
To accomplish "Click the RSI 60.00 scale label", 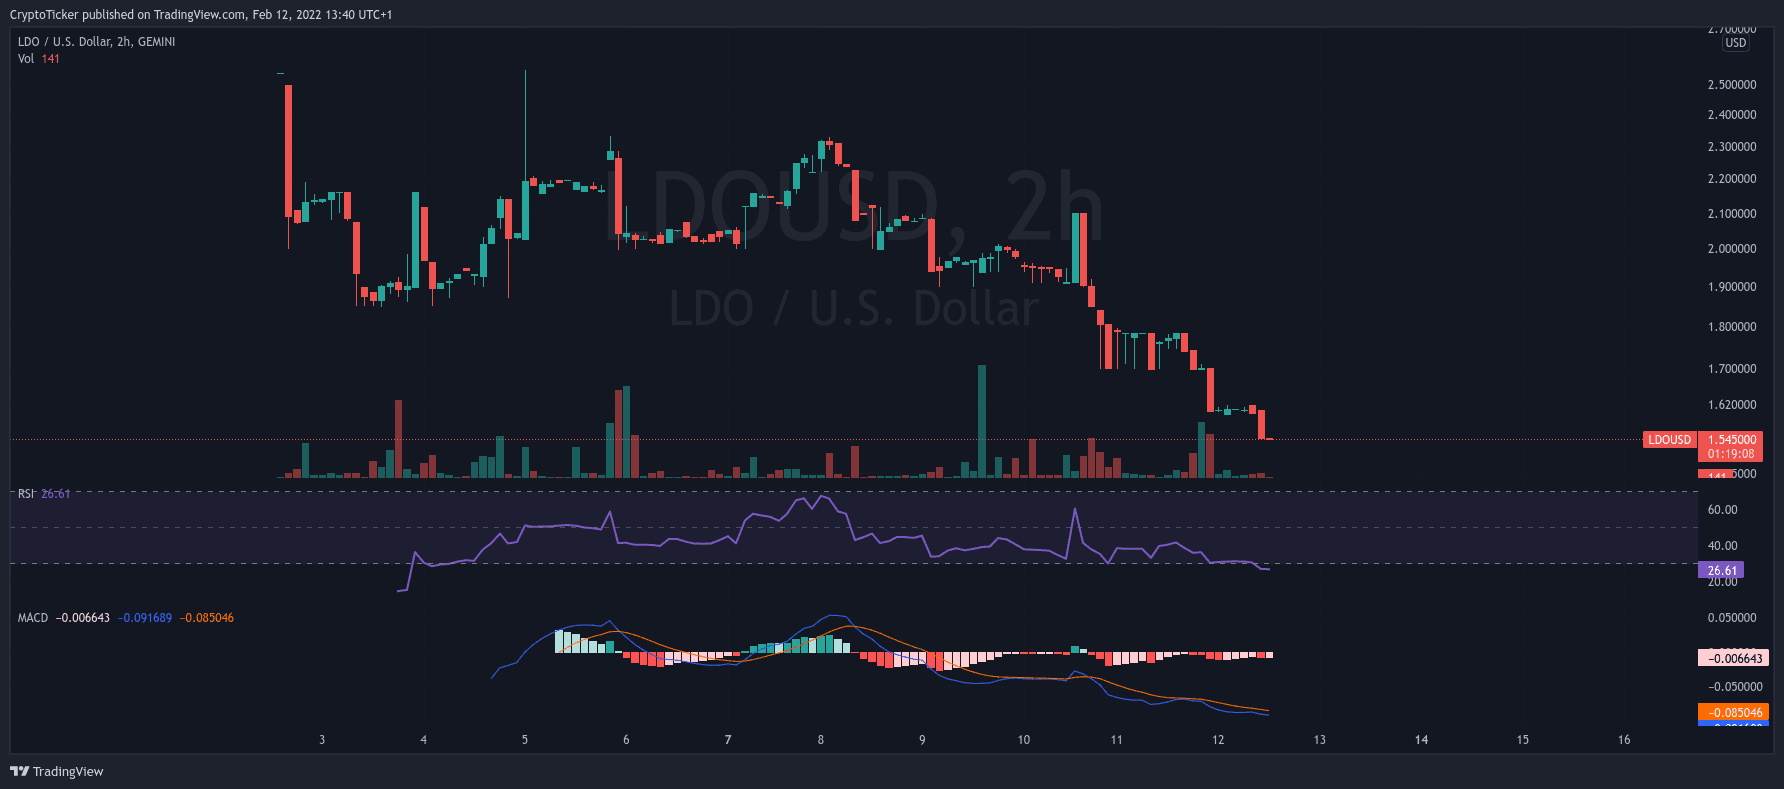I will [x=1722, y=510].
